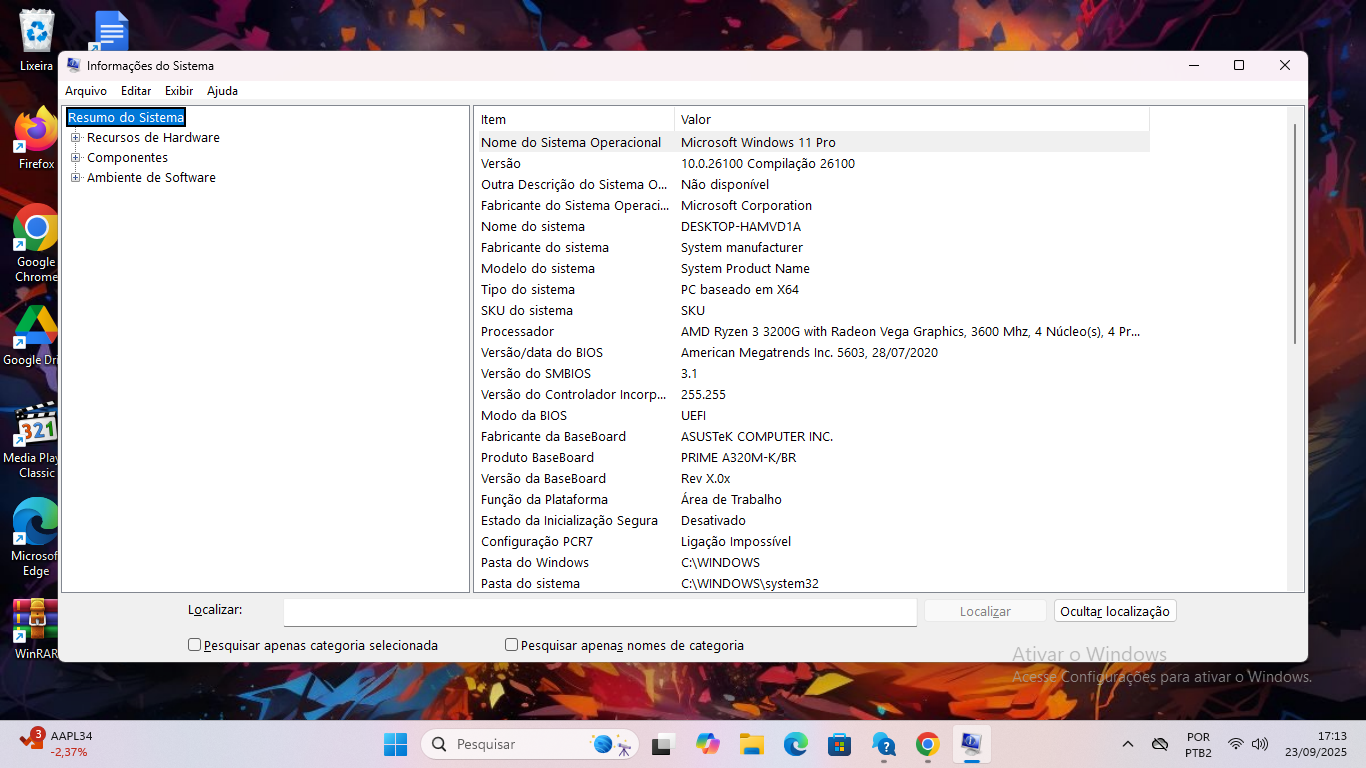Click the value 10.0.26100 Compilação 26100
Screen dimensions: 1366x768
point(768,164)
